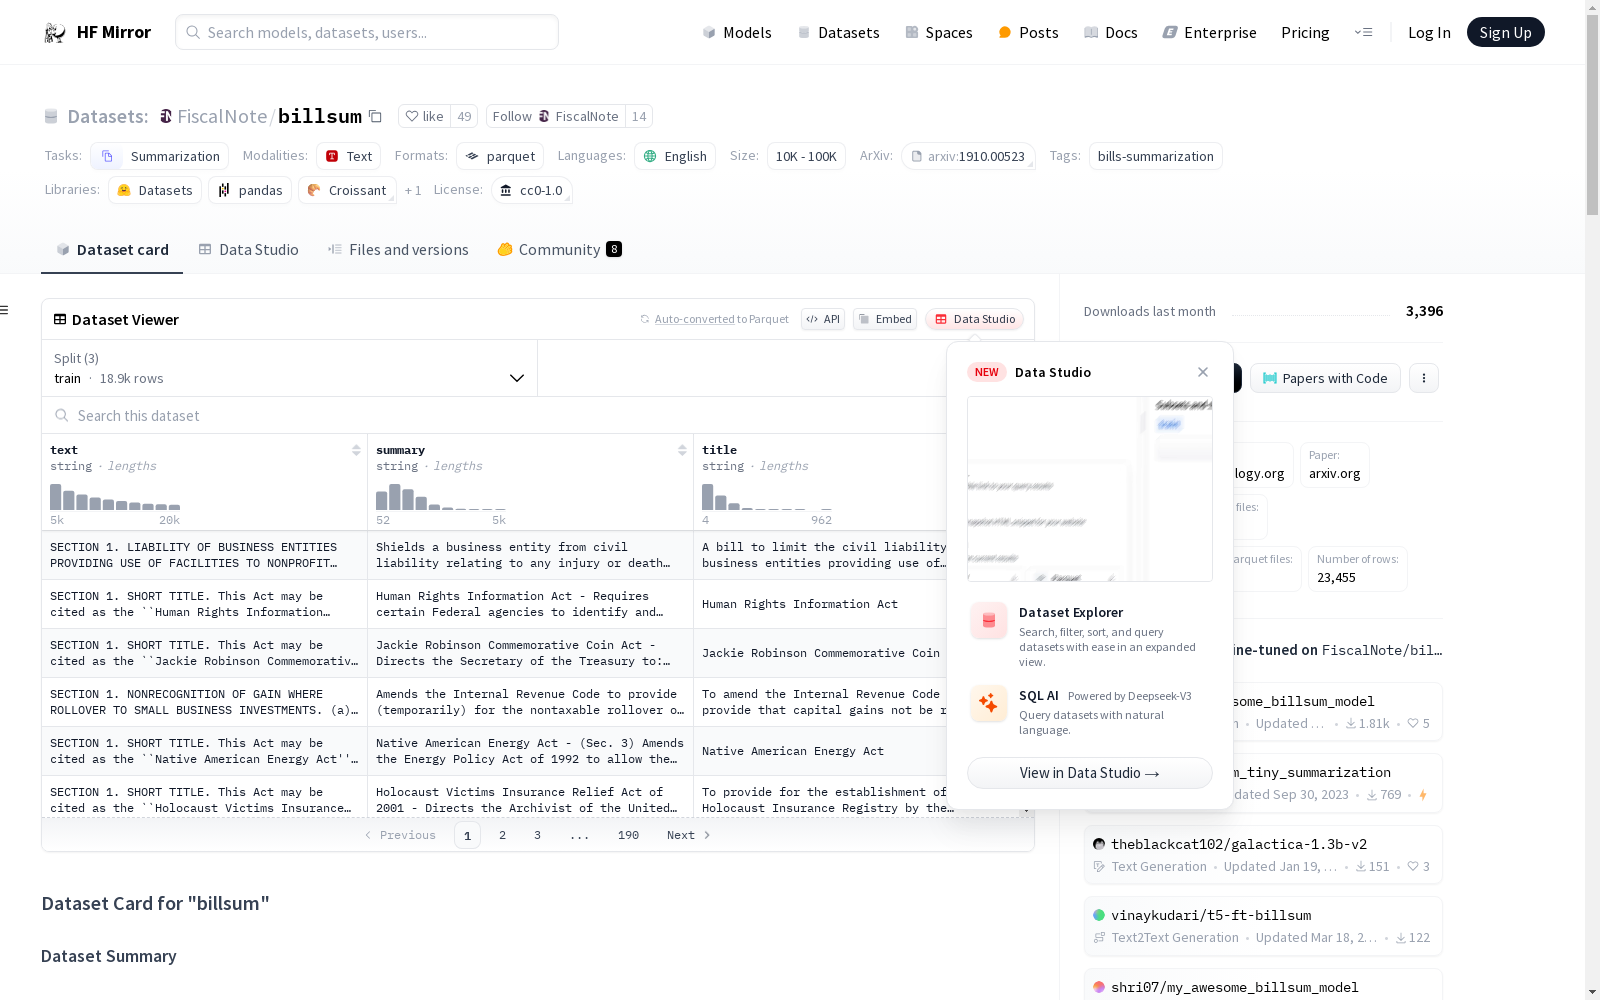The image size is (1600, 1000).
Task: Focus the Search models, datasets, users field
Action: tap(367, 32)
